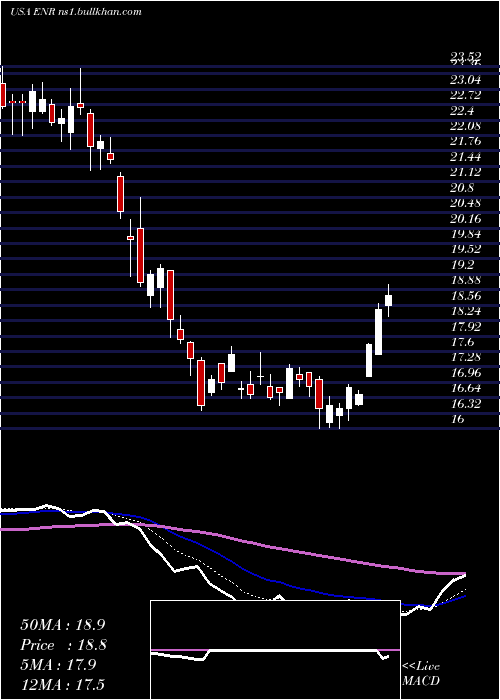Click the 18.88 price axis label

coord(466,280)
